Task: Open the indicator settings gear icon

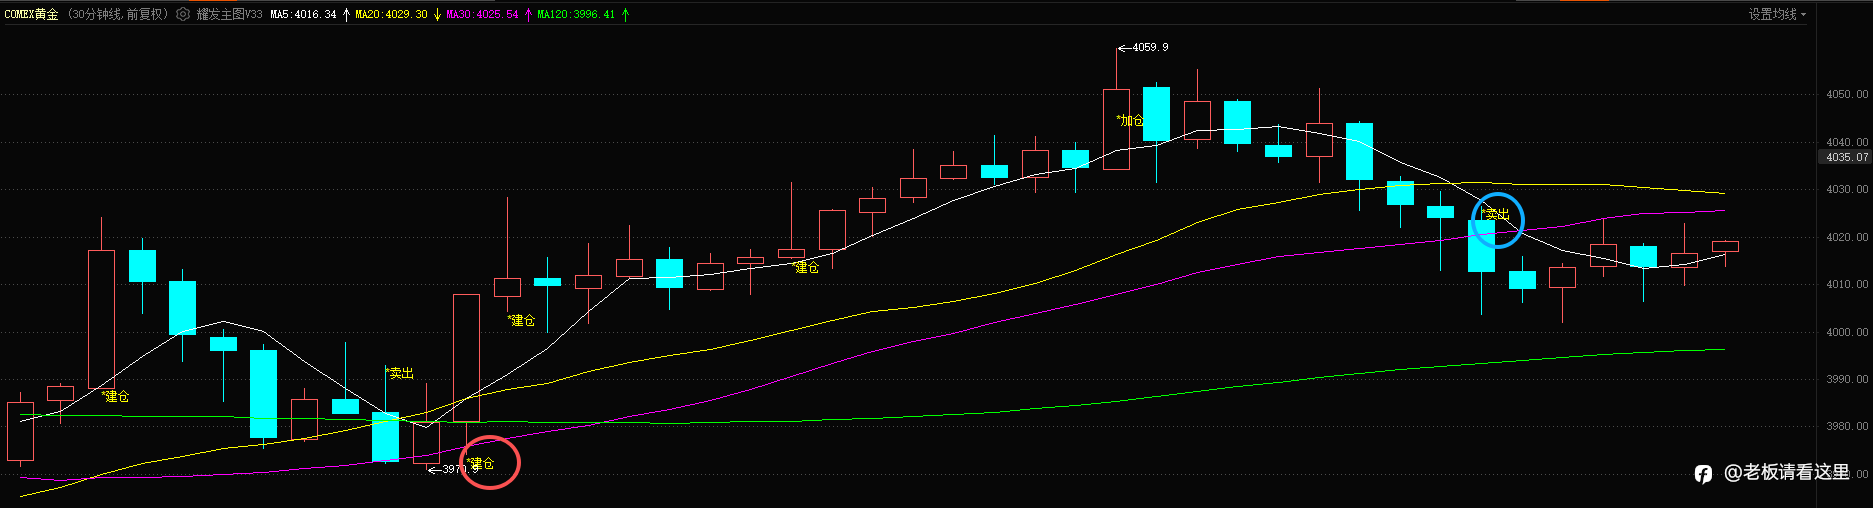Action: (x=183, y=14)
